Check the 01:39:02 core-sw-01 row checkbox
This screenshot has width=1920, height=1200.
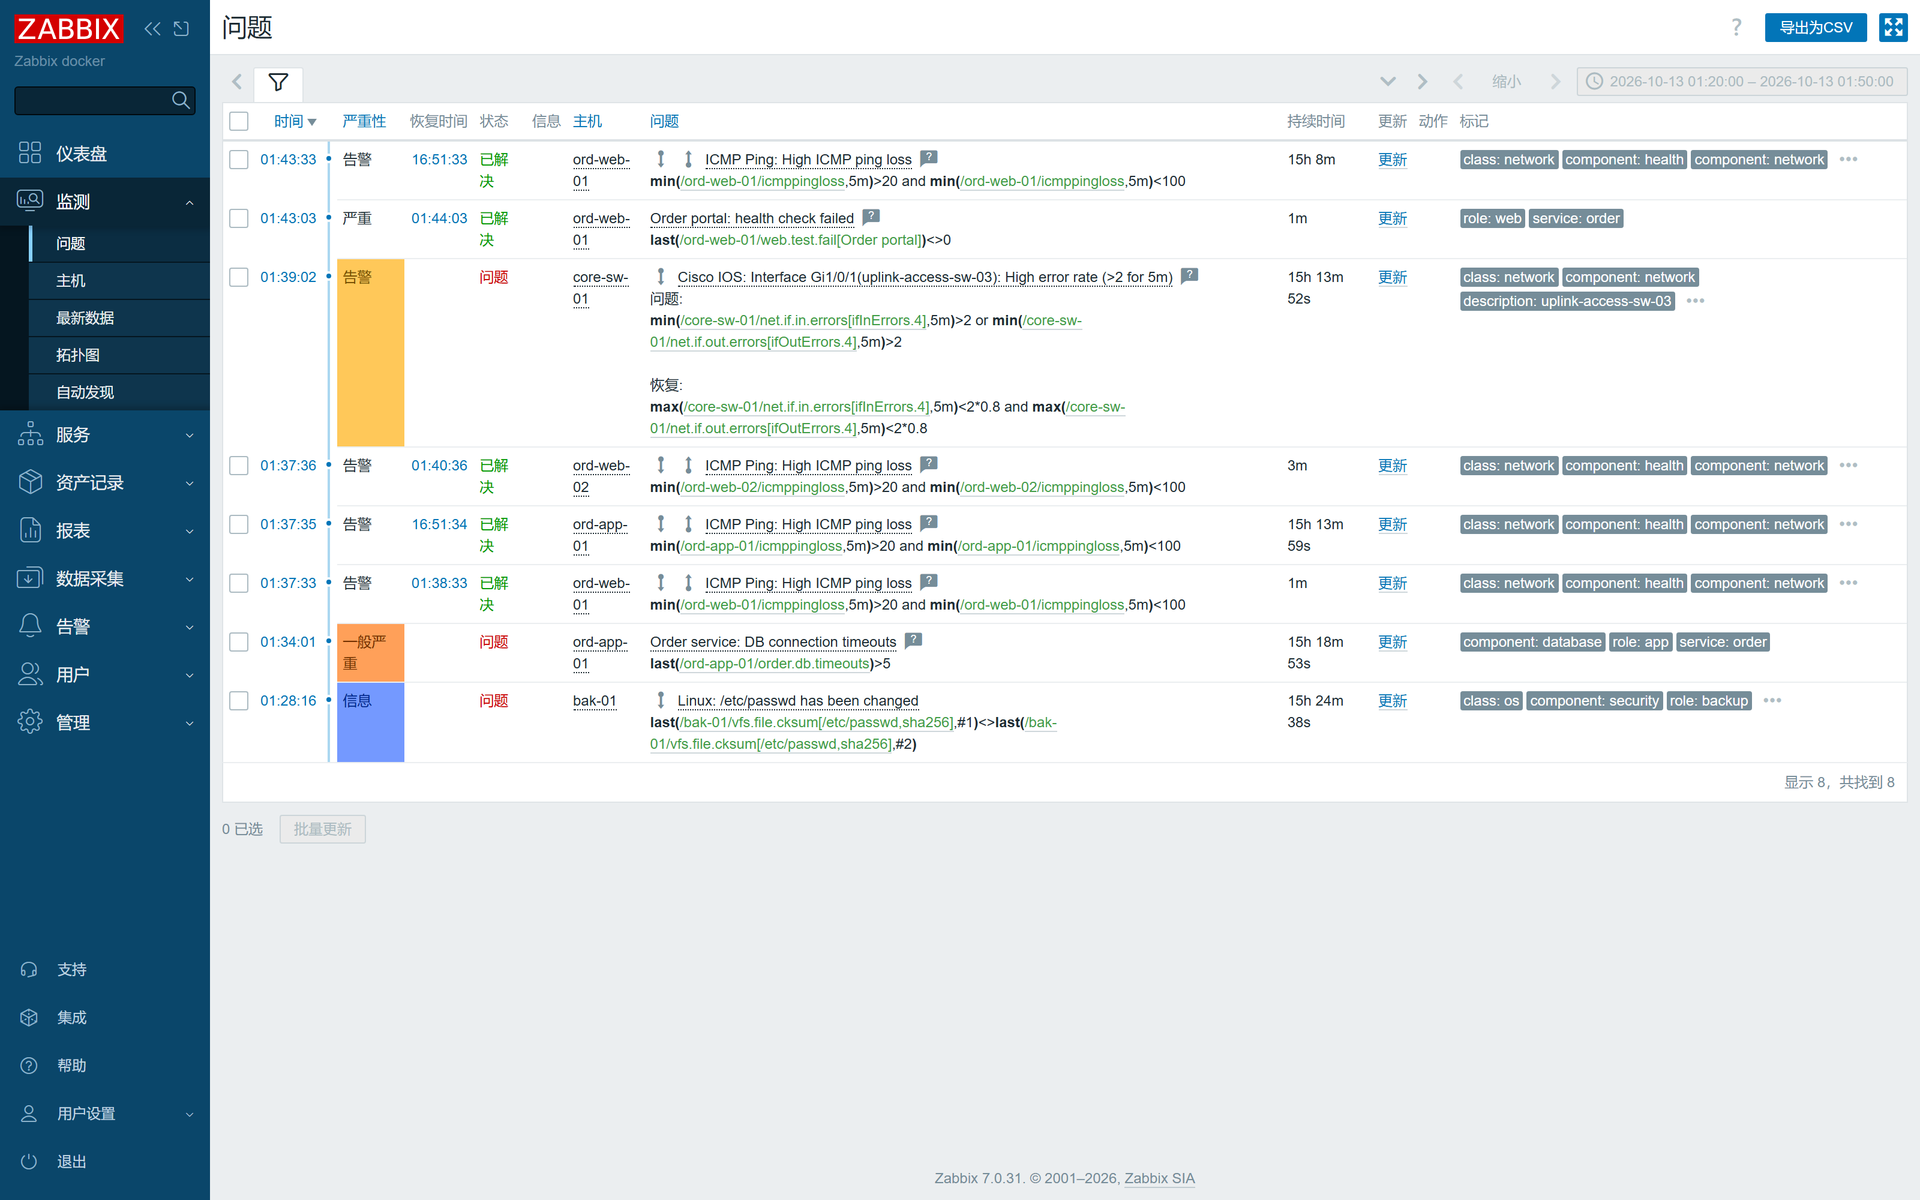point(239,277)
